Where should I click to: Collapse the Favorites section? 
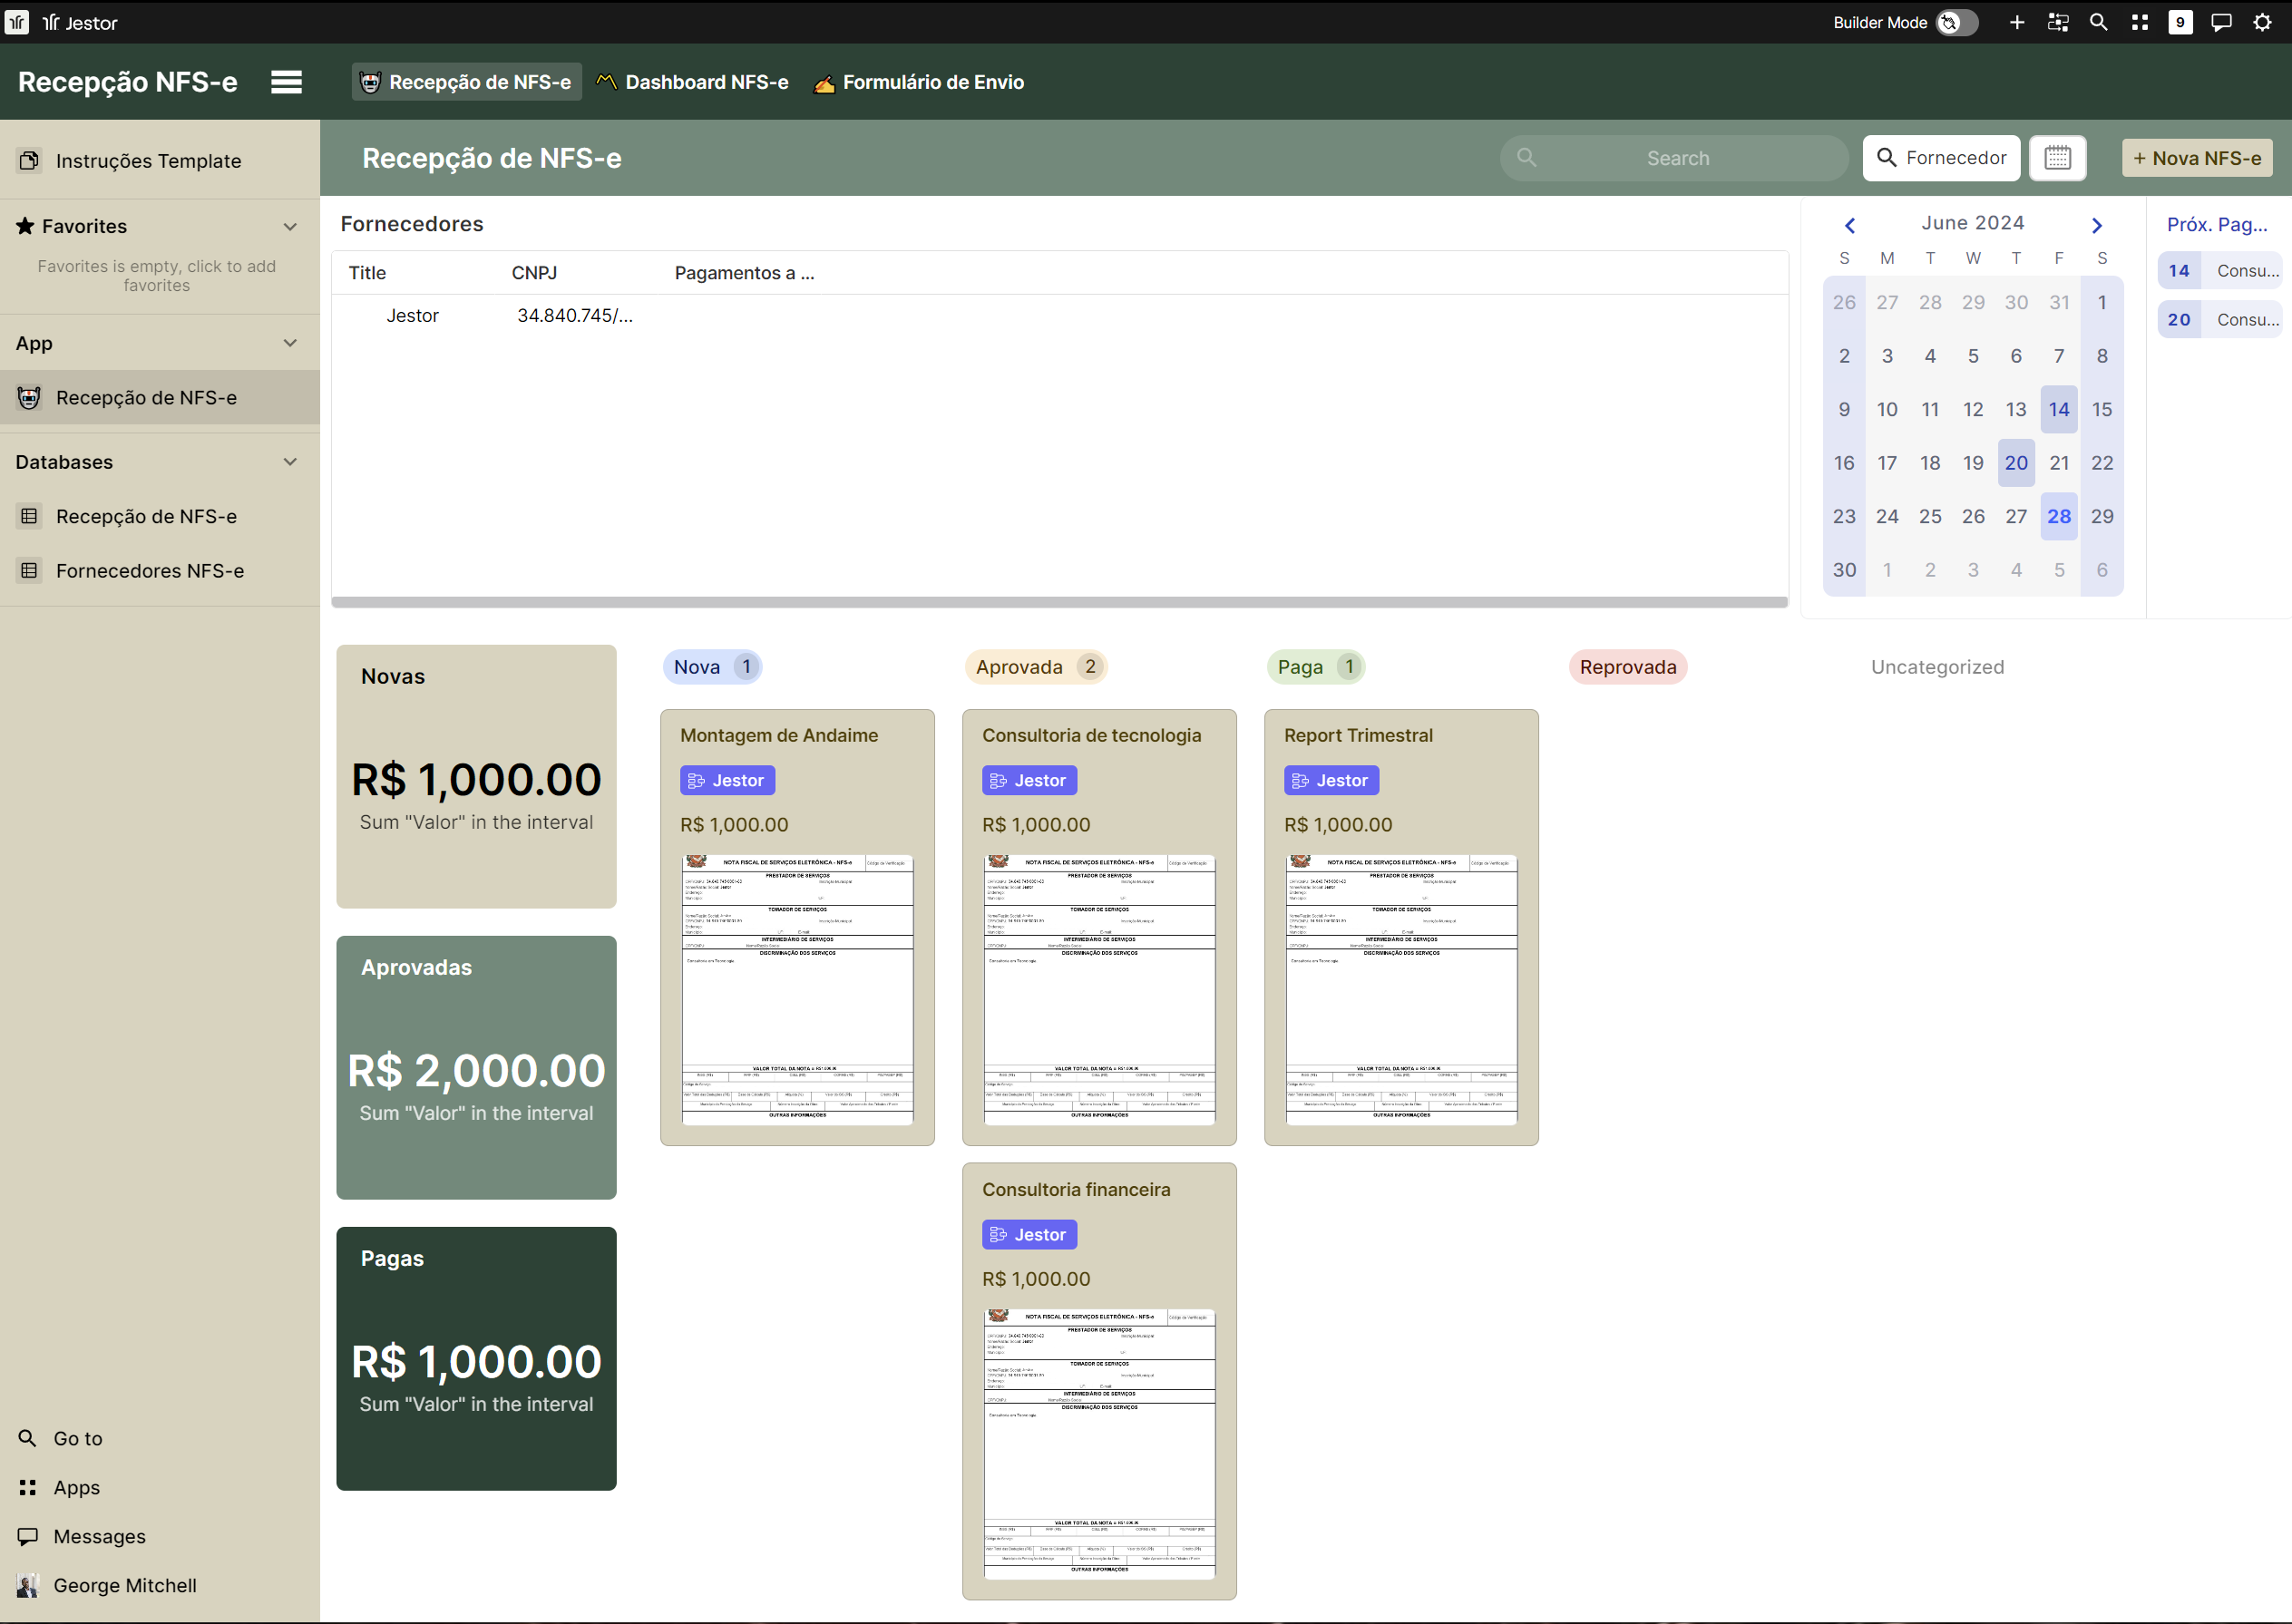[x=290, y=226]
